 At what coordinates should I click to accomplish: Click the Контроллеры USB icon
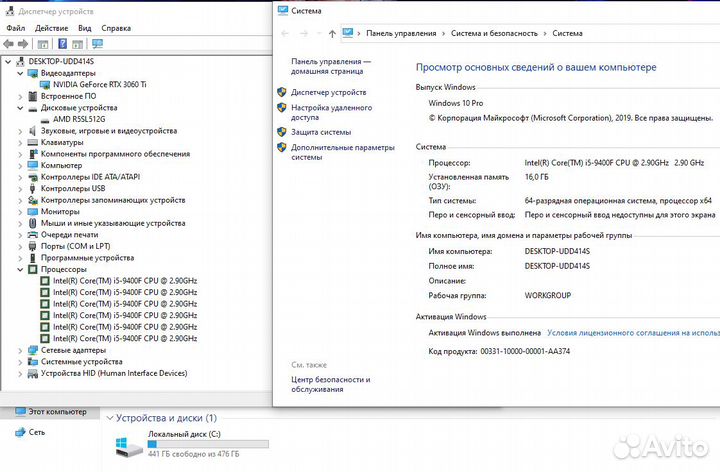click(x=33, y=188)
